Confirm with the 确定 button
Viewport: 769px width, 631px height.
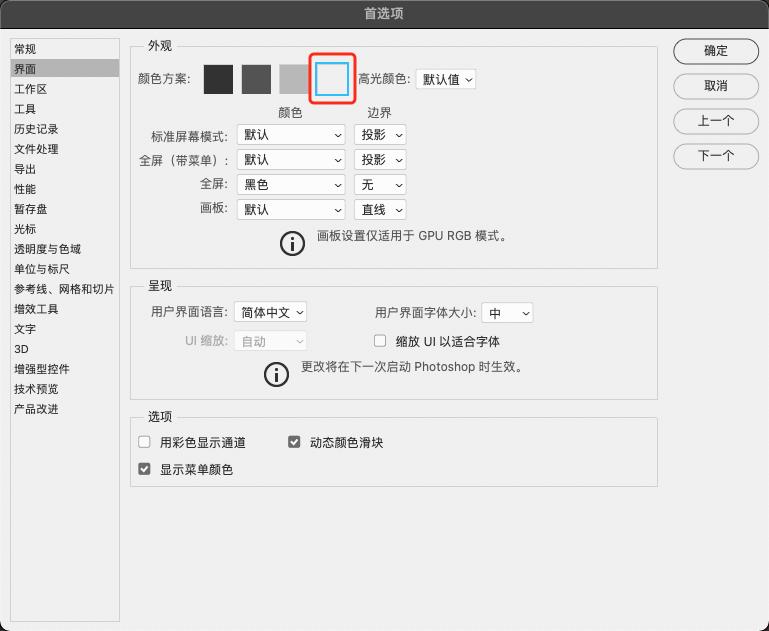click(x=716, y=51)
